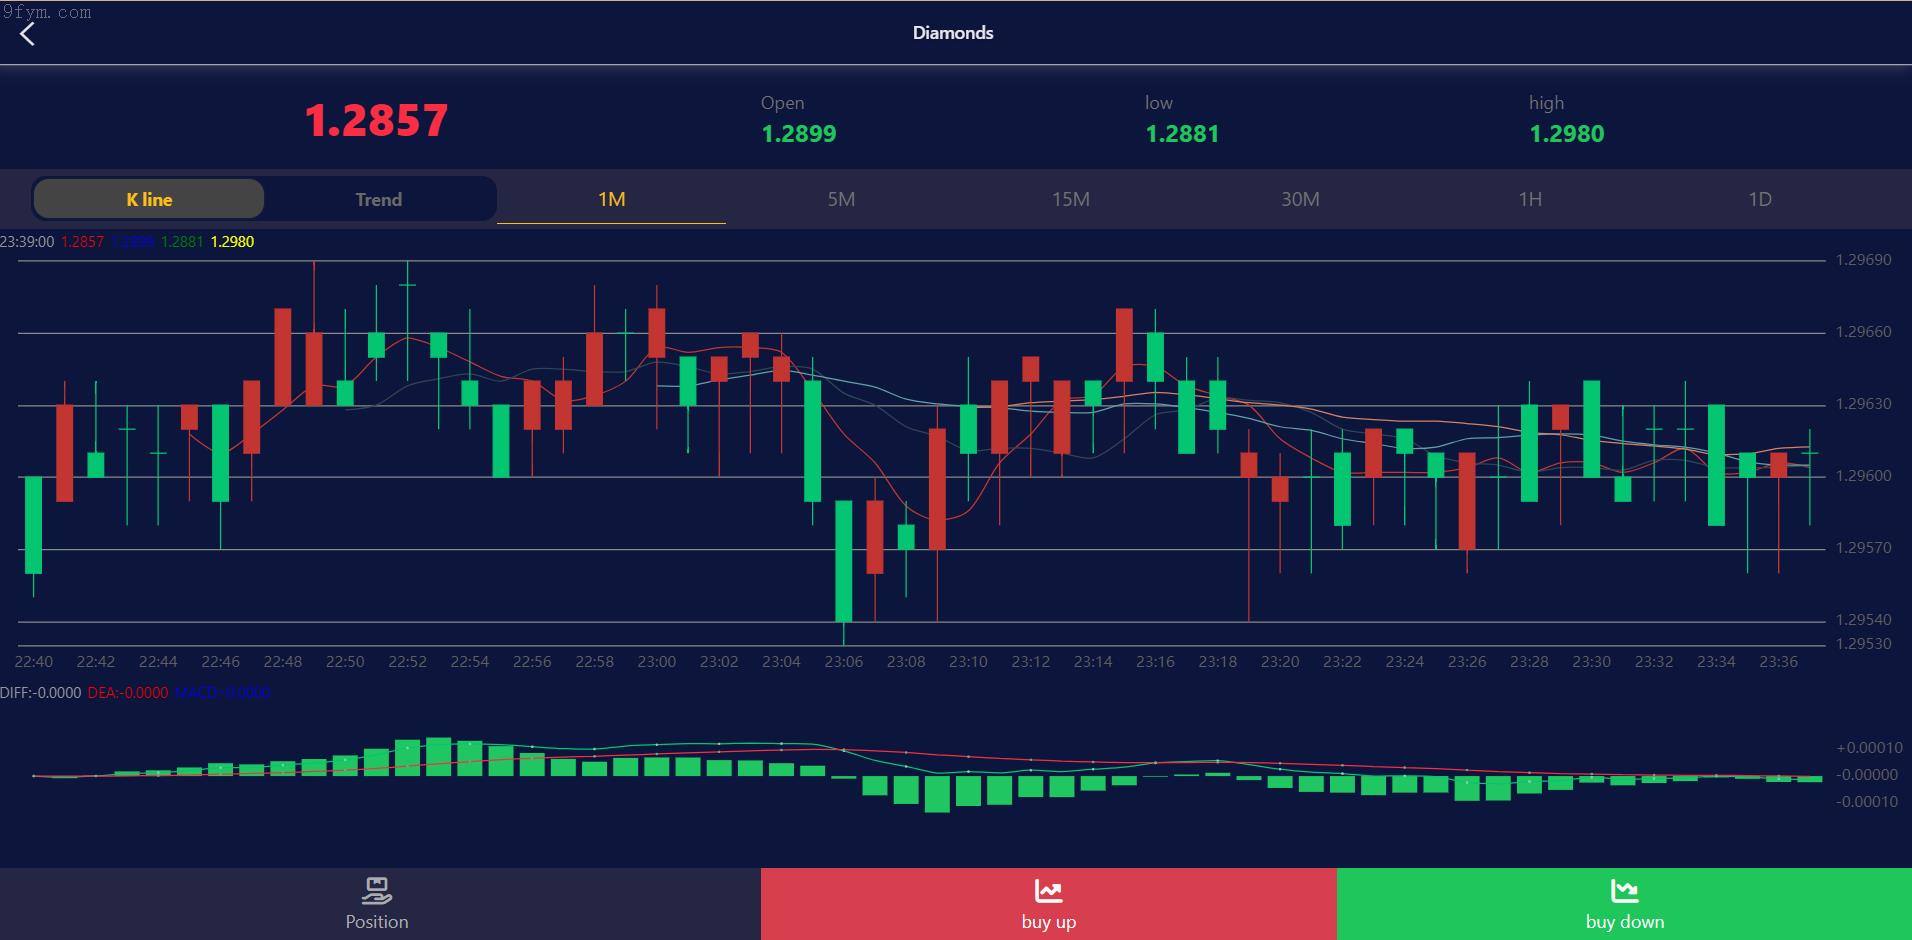
Task: Click the 23:06 time axis label
Action: (x=843, y=662)
